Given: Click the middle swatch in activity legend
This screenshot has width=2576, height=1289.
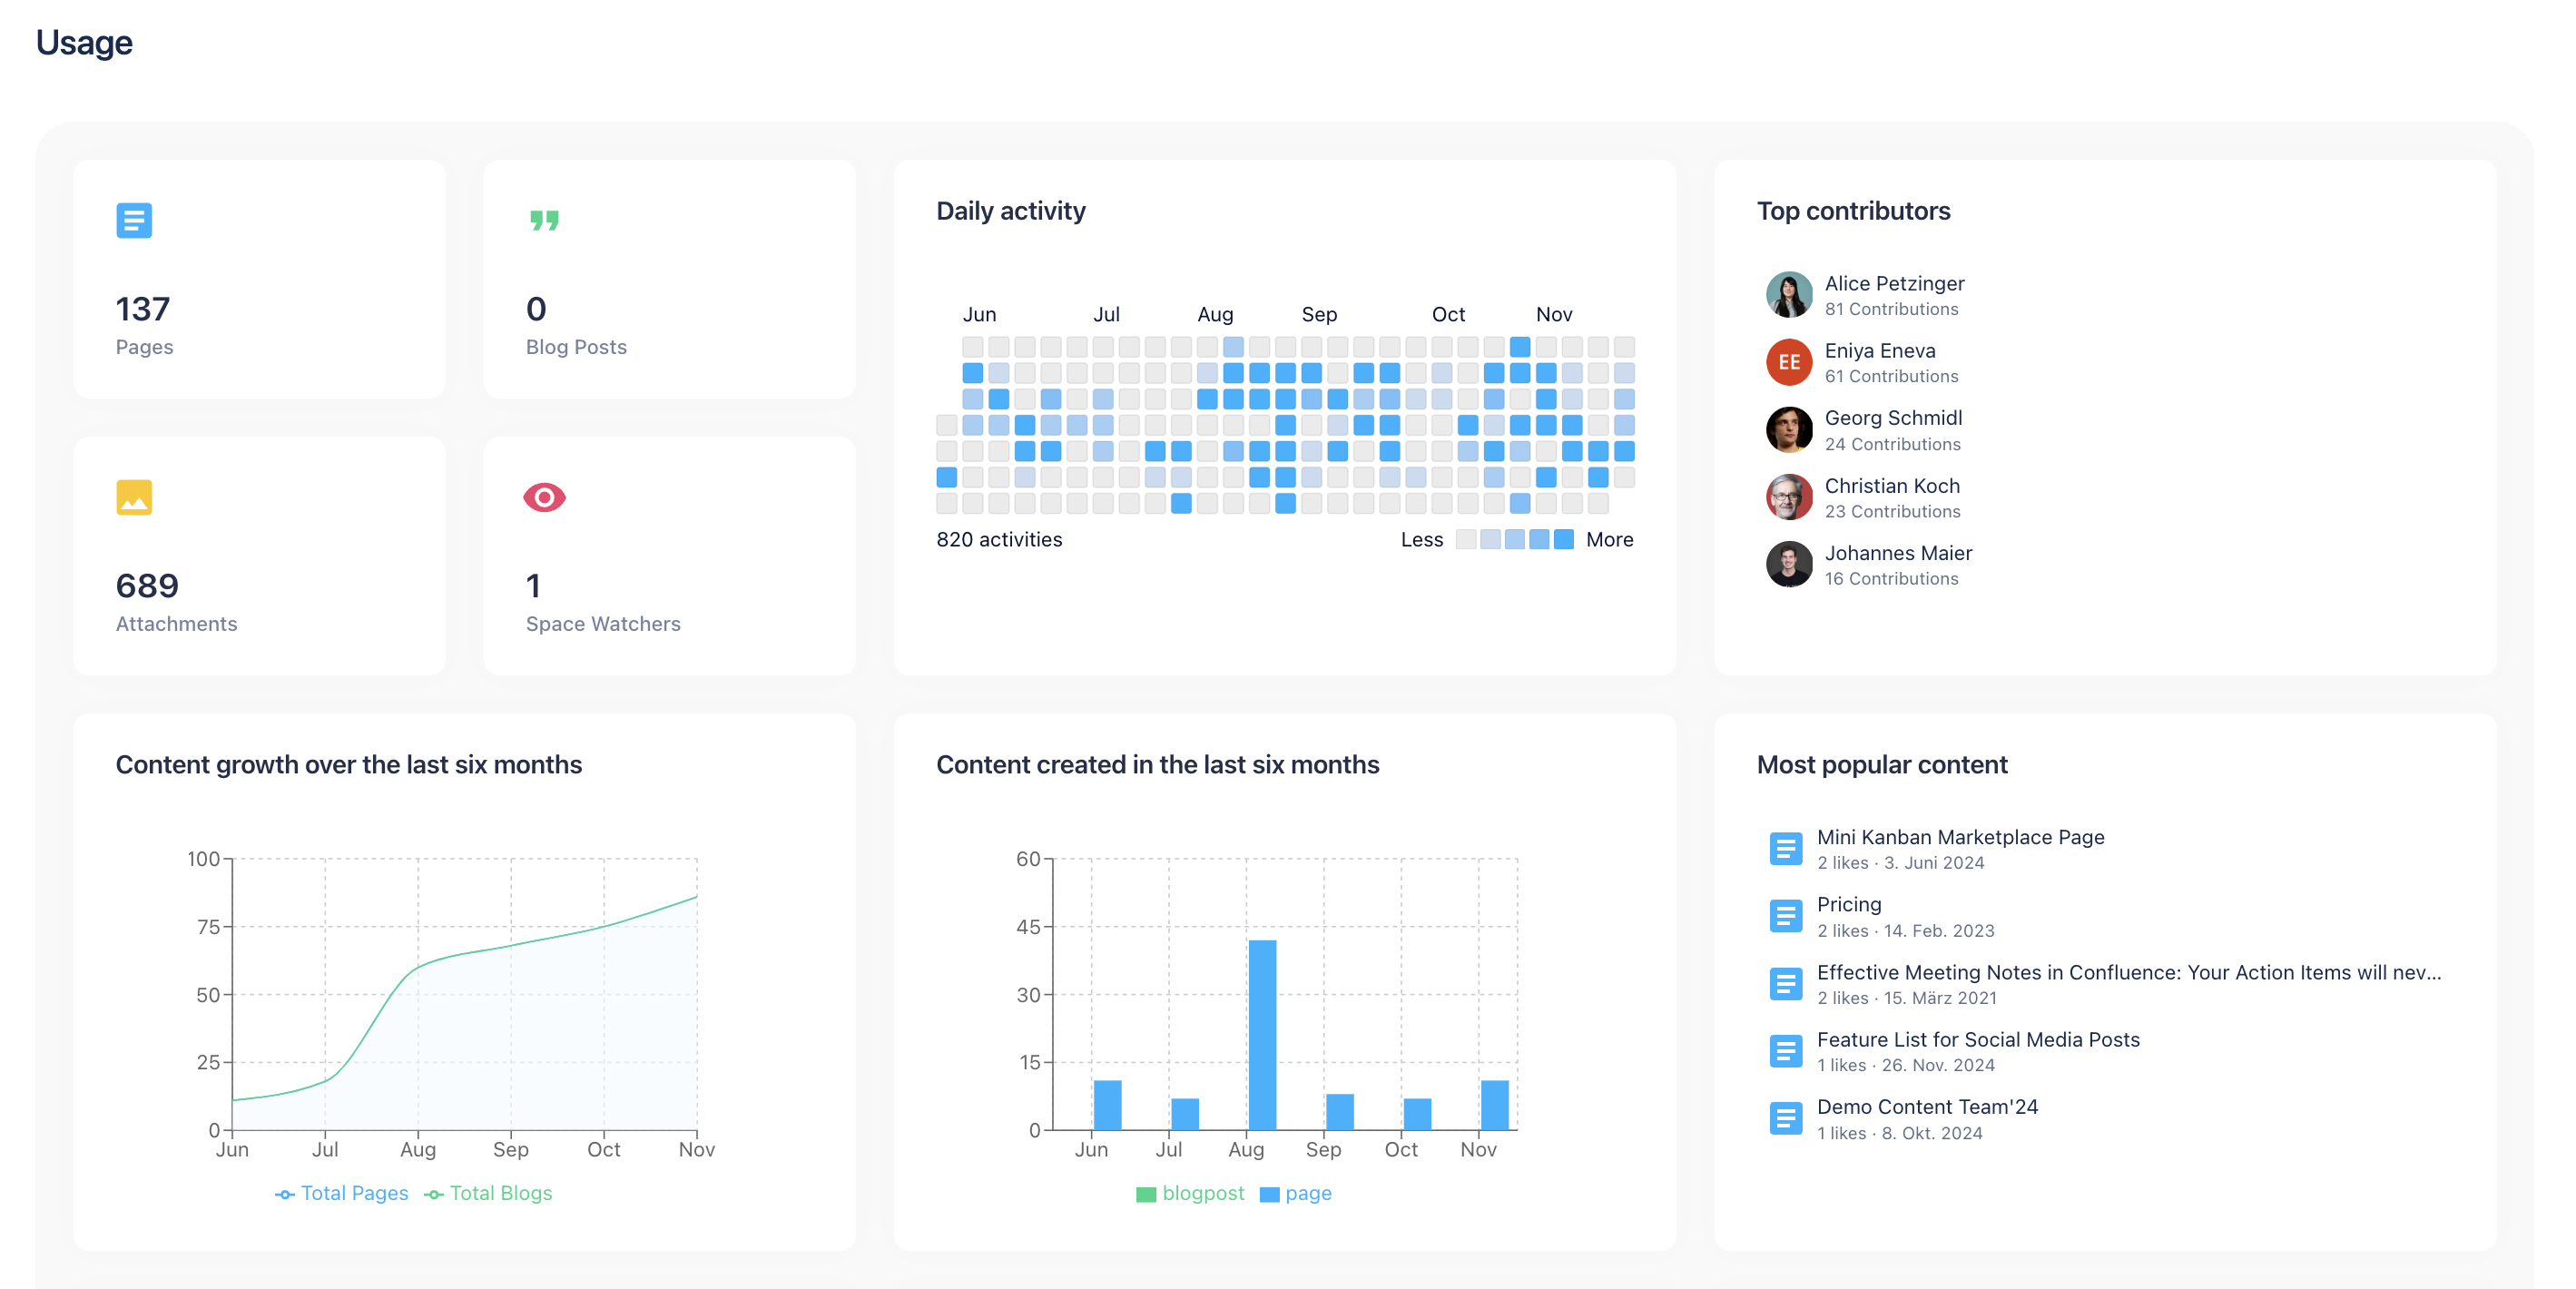Looking at the screenshot, I should (x=1515, y=539).
